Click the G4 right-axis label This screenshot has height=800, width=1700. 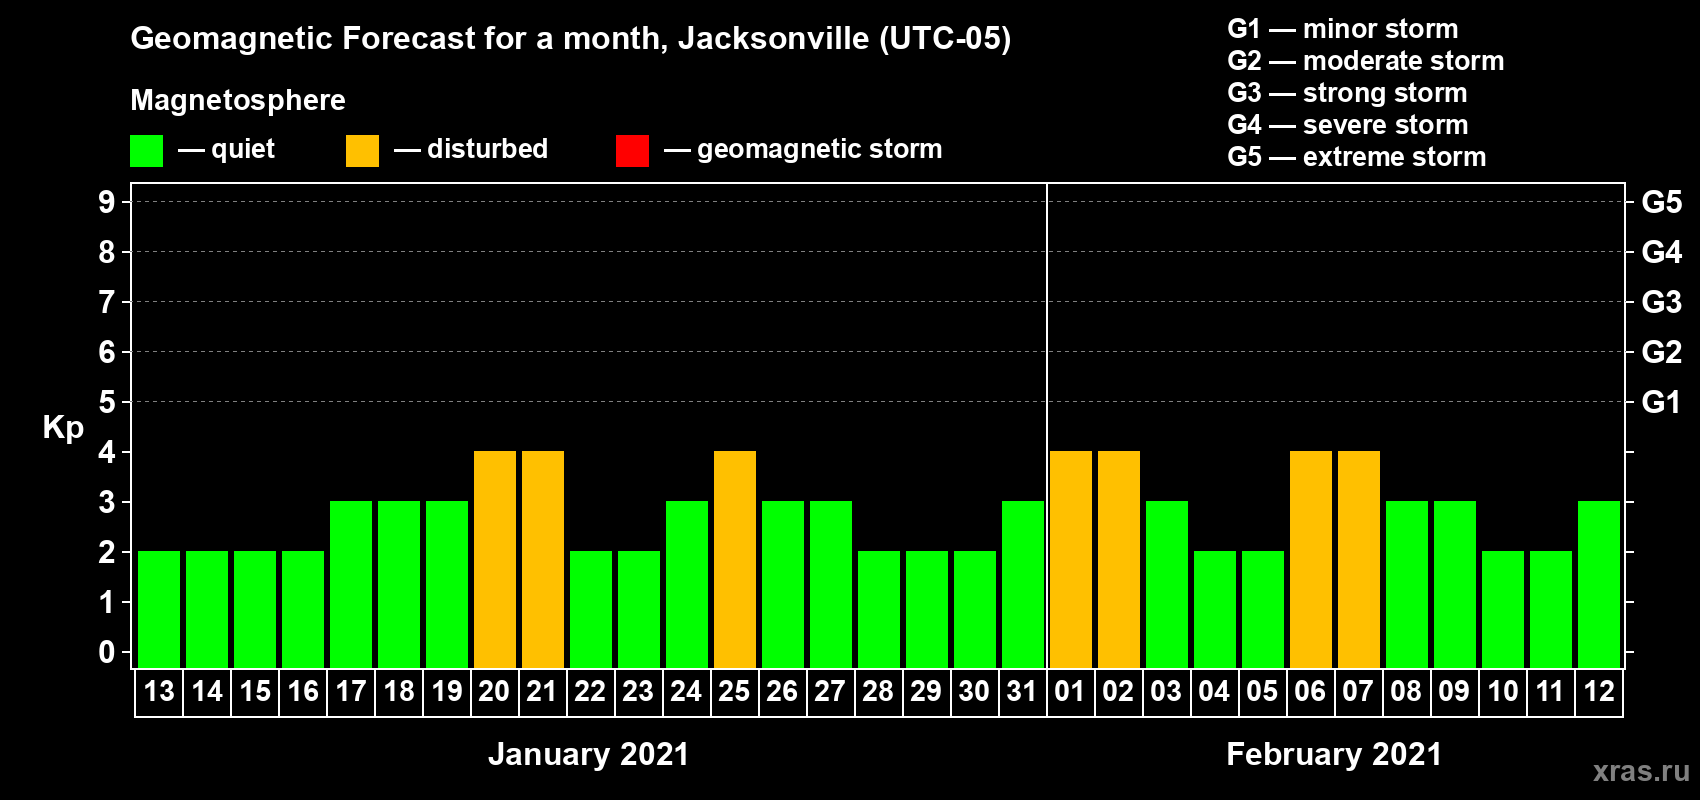tap(1661, 252)
